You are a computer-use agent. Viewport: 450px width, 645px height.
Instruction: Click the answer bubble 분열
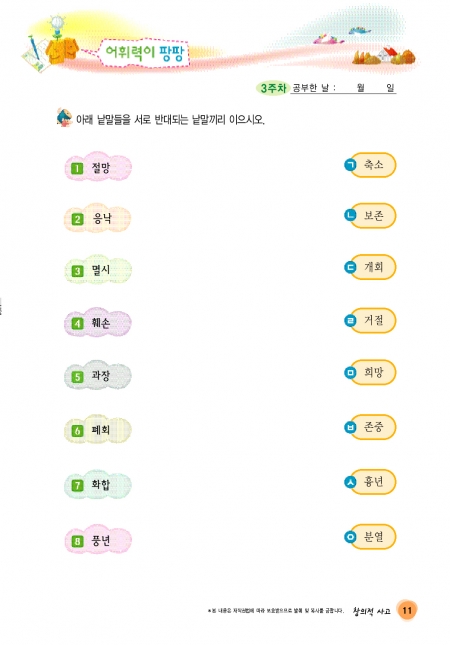tap(373, 536)
